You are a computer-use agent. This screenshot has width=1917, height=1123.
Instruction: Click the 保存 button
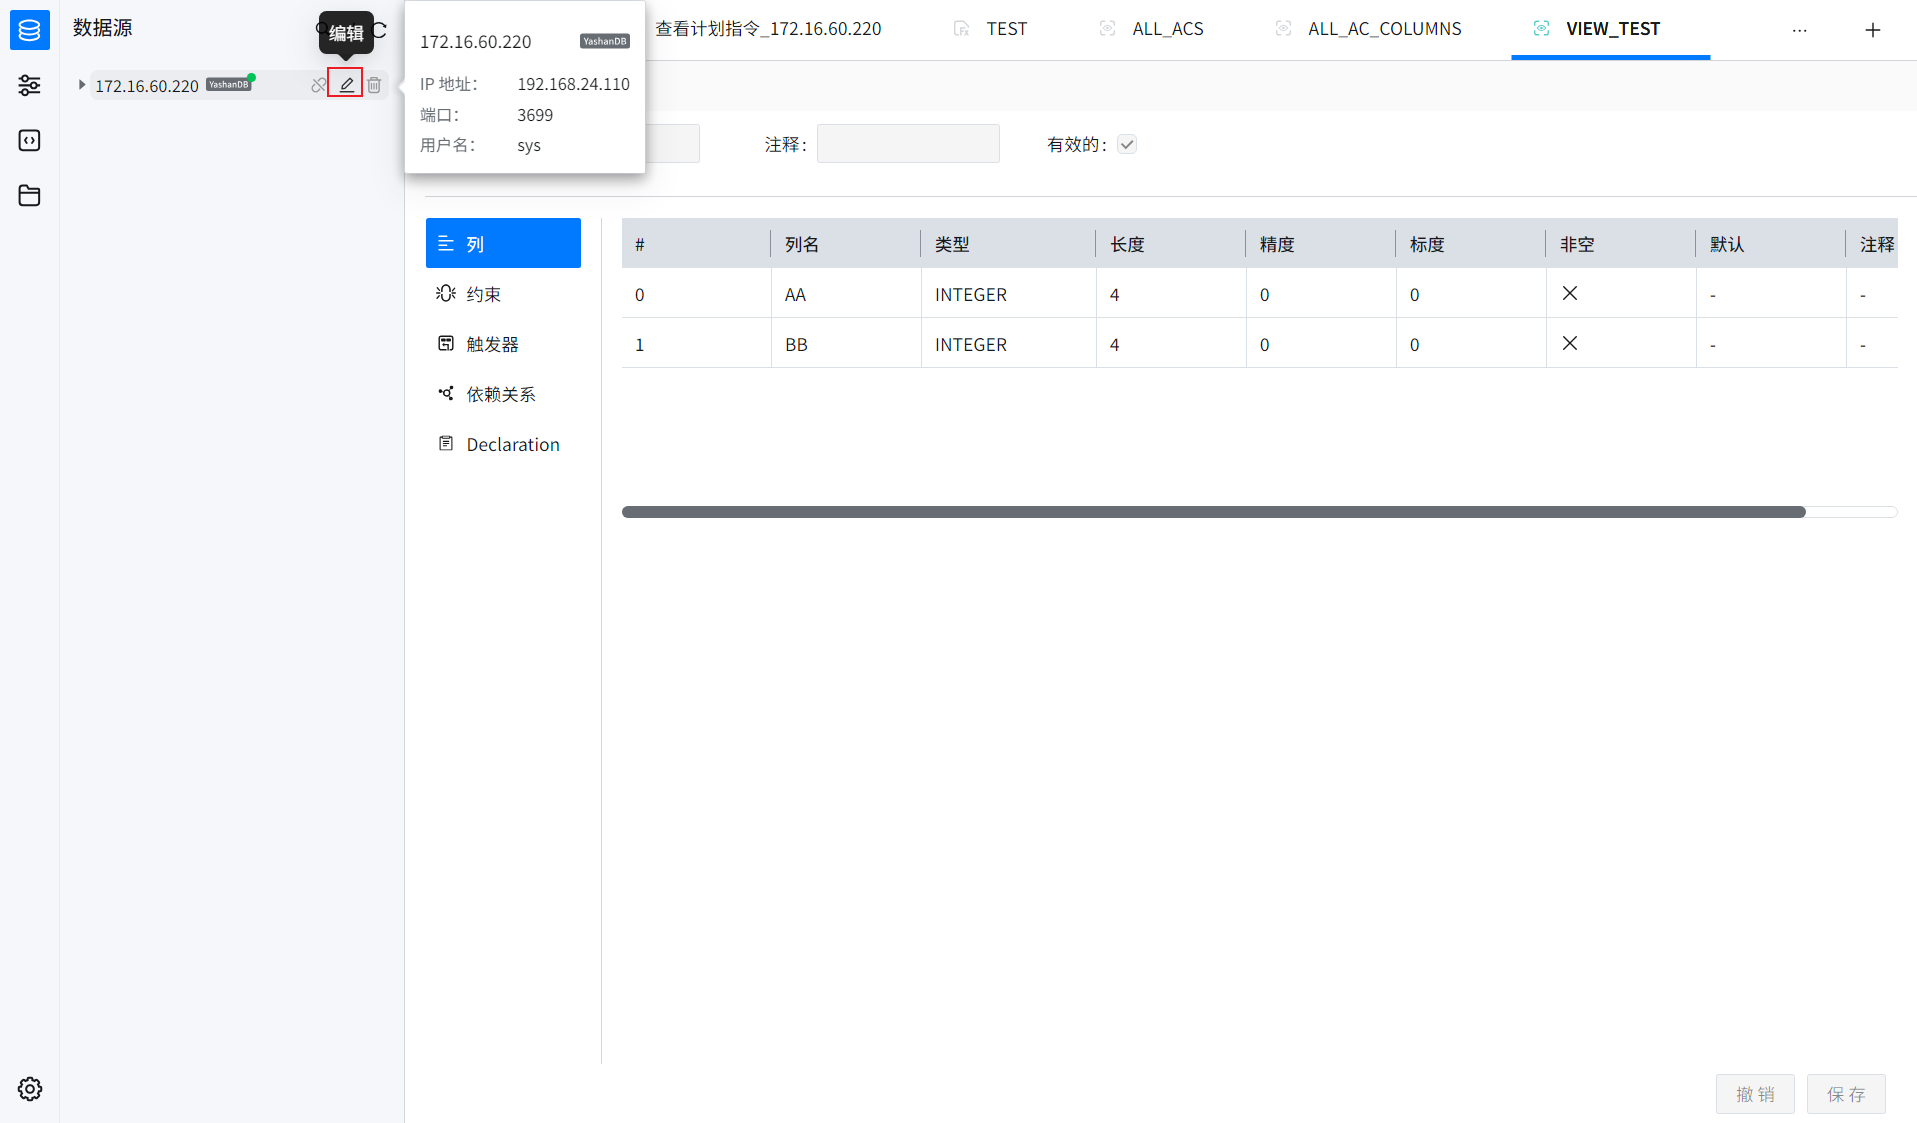(x=1845, y=1094)
